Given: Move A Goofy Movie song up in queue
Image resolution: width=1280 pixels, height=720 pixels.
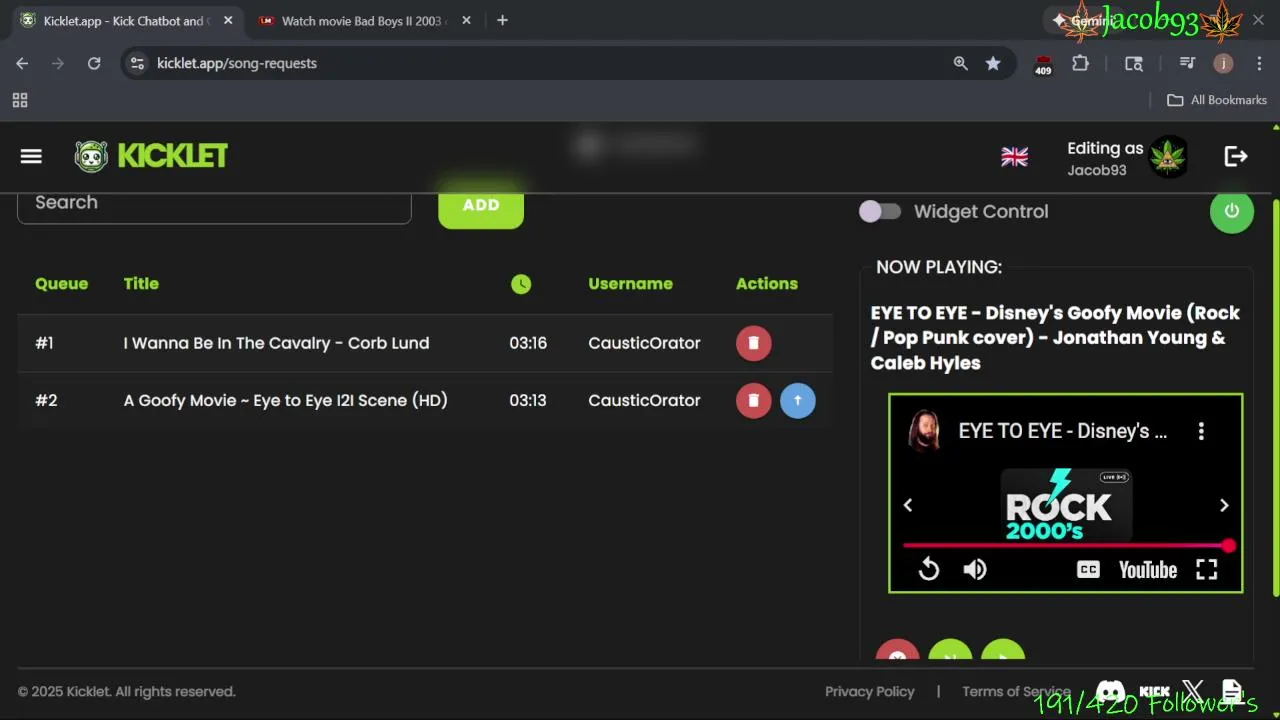Looking at the screenshot, I should click(x=797, y=400).
